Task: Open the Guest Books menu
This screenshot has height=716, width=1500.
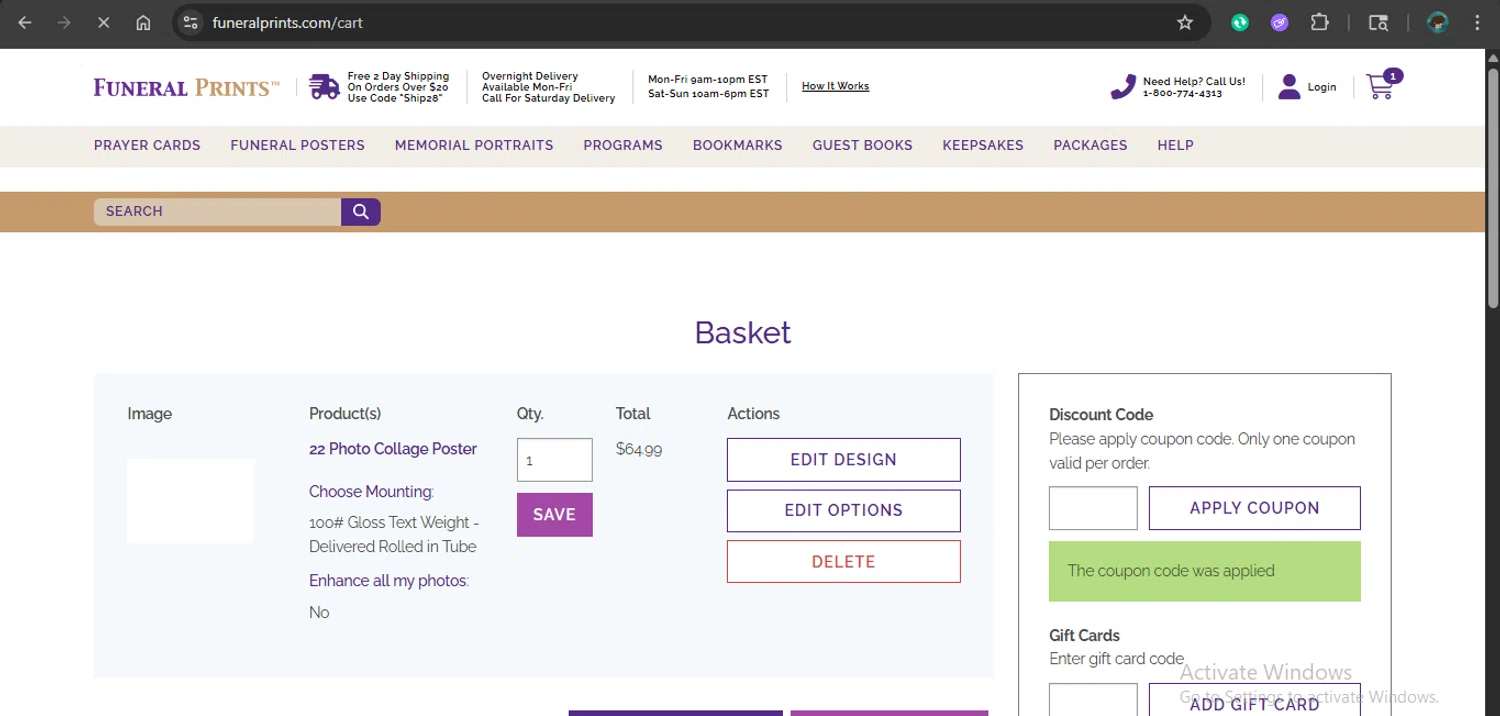Action: point(862,145)
